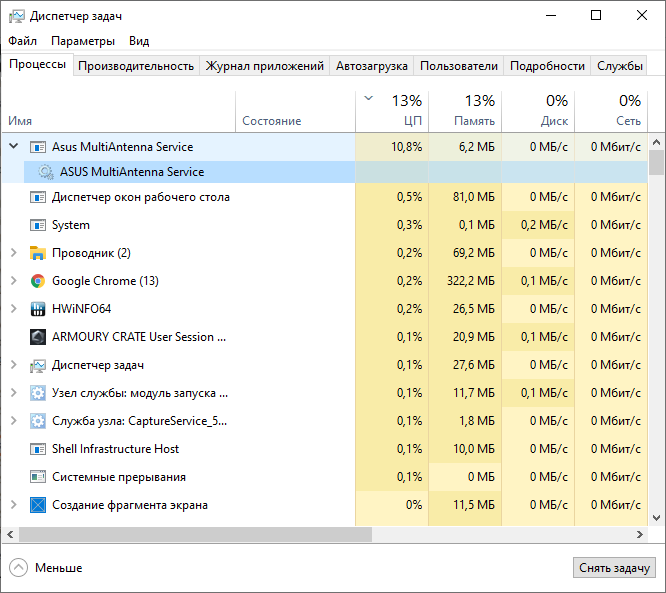Select the 26,5 МБ memory cell
The width and height of the screenshot is (666, 593).
click(x=465, y=309)
